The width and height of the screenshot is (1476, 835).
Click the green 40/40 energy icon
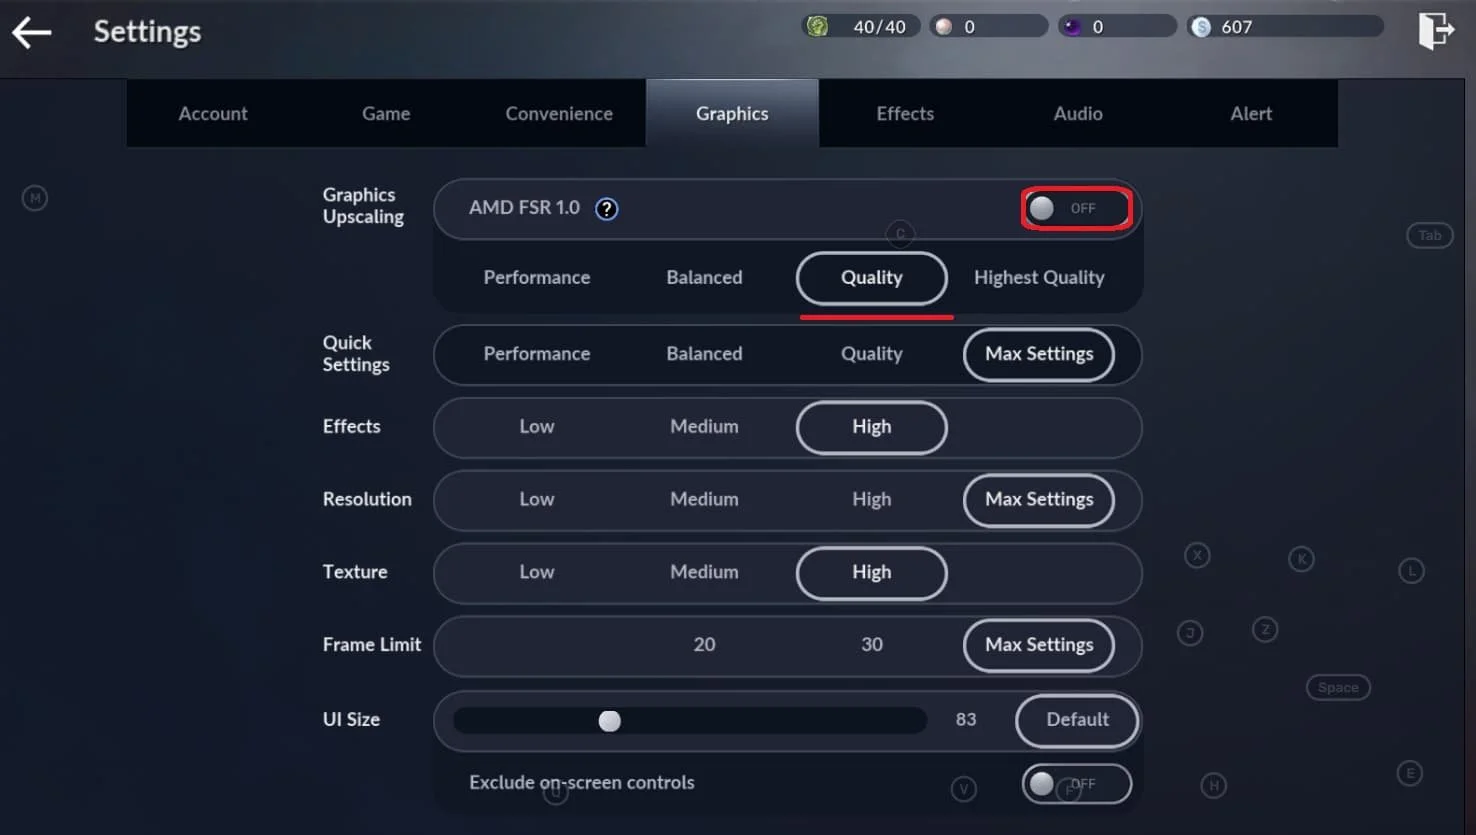coord(820,25)
